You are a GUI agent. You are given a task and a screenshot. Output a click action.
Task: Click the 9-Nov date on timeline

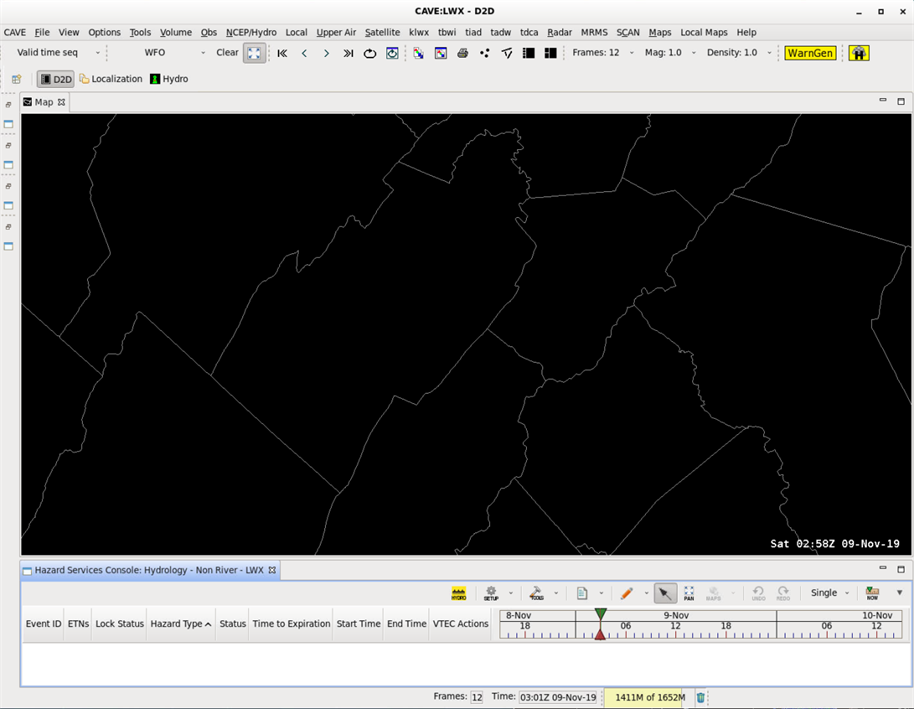(x=676, y=616)
